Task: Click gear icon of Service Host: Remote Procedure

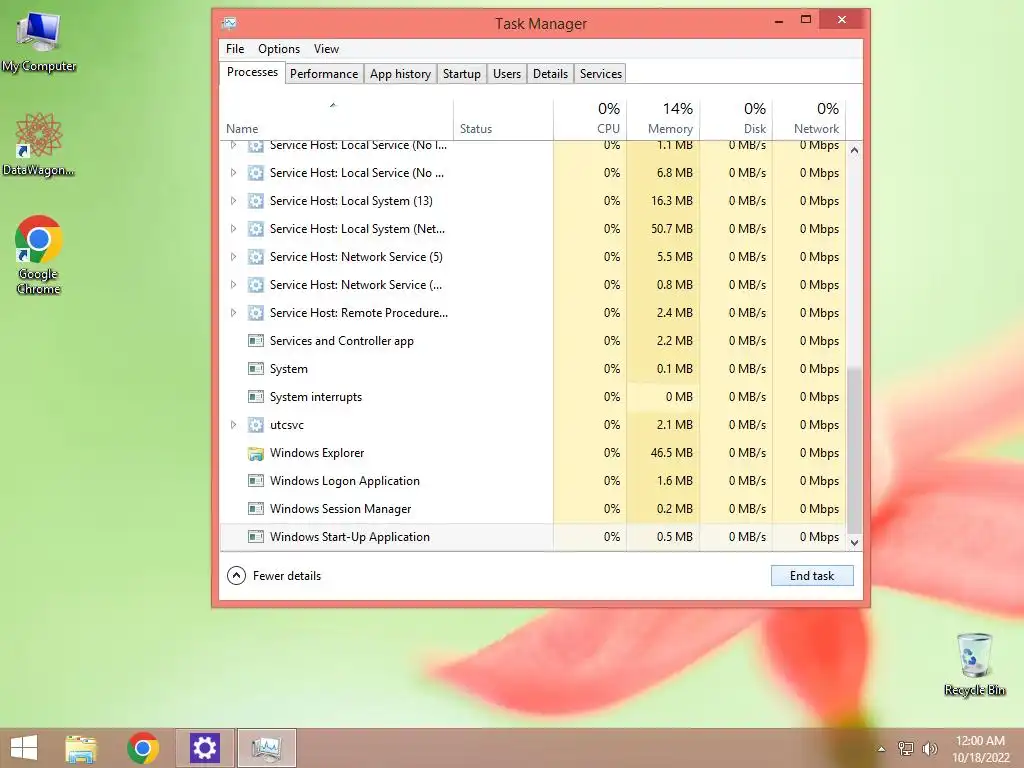Action: tap(256, 313)
